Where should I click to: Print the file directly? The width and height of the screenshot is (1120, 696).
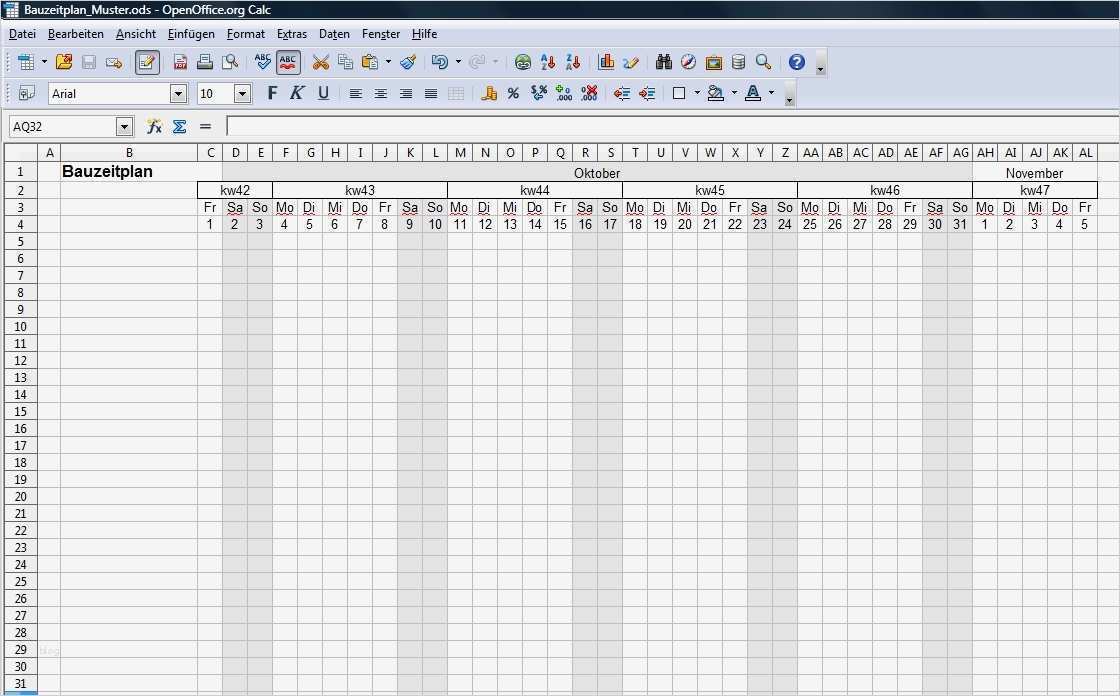point(205,62)
